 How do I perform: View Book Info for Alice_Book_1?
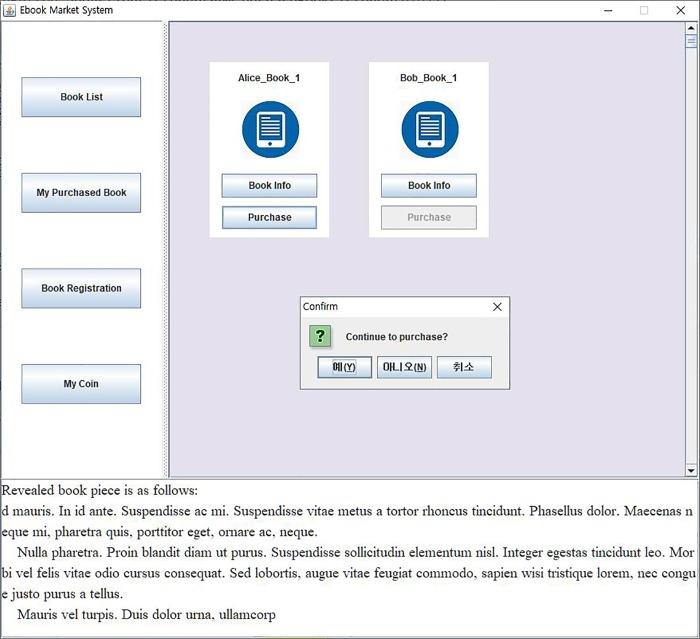269,186
